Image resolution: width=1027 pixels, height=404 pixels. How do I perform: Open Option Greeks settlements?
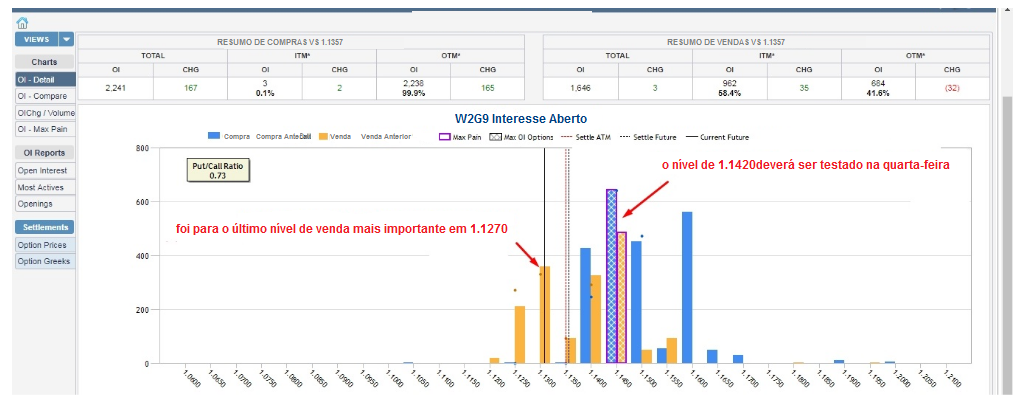pyautogui.click(x=44, y=262)
